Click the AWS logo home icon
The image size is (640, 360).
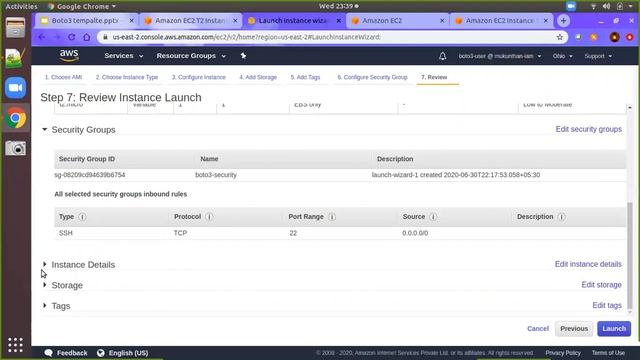[x=69, y=56]
